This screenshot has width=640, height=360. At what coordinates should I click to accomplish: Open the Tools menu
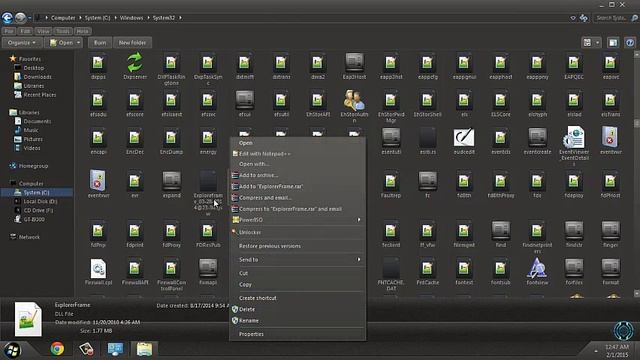coord(62,31)
